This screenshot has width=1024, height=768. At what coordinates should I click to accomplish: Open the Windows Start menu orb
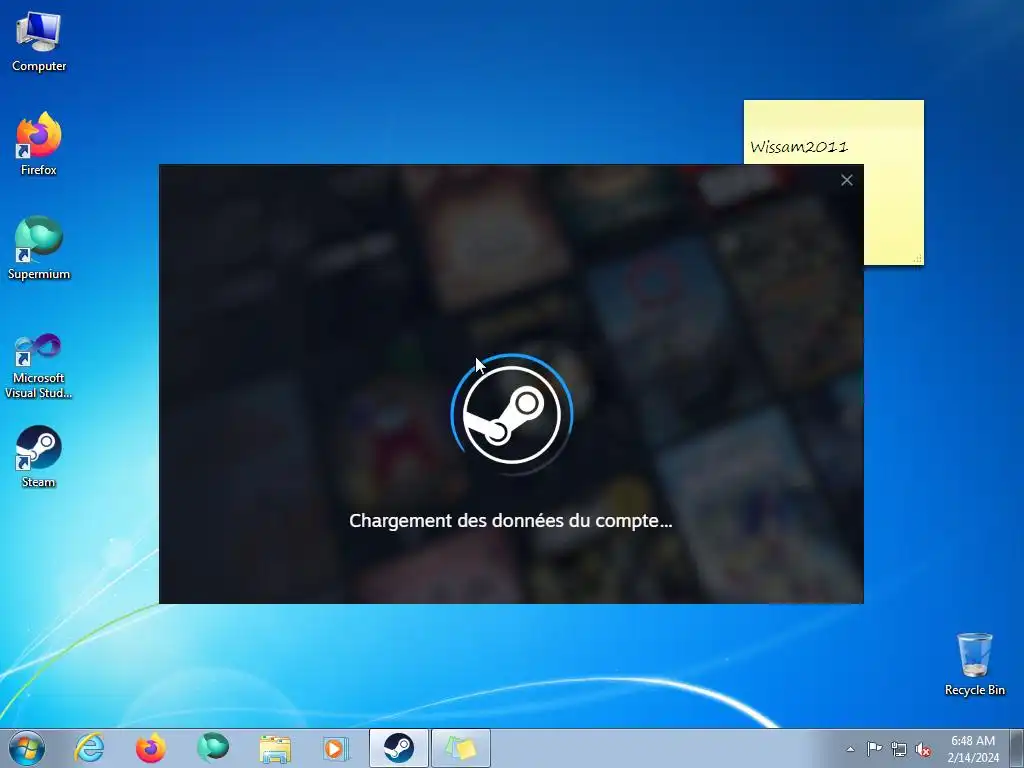[x=27, y=748]
